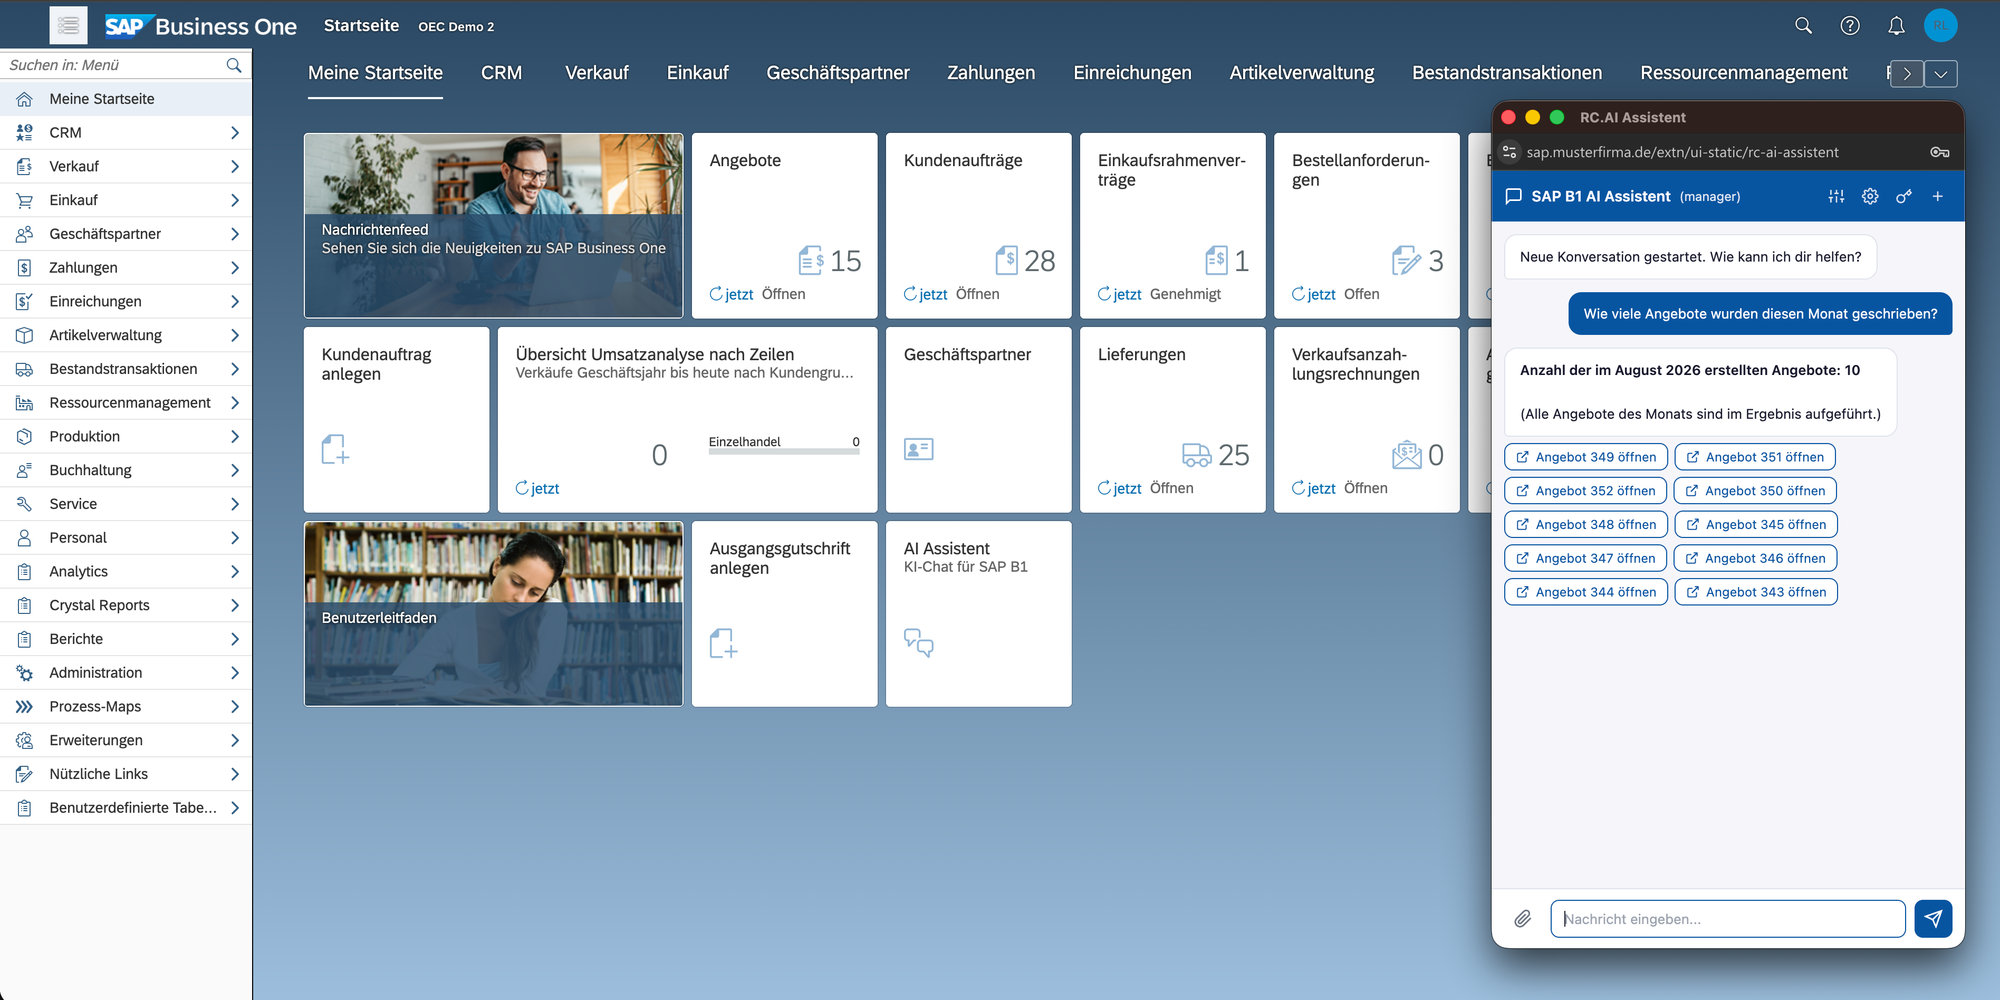Click the document-plus icon on Kundenauftrag anlegen
Viewport: 2000px width, 1000px height.
335,449
